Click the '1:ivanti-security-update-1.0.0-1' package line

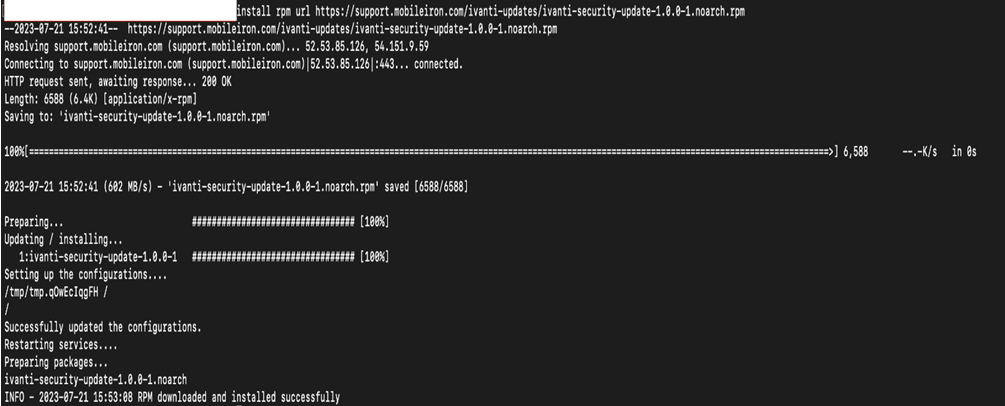point(97,257)
